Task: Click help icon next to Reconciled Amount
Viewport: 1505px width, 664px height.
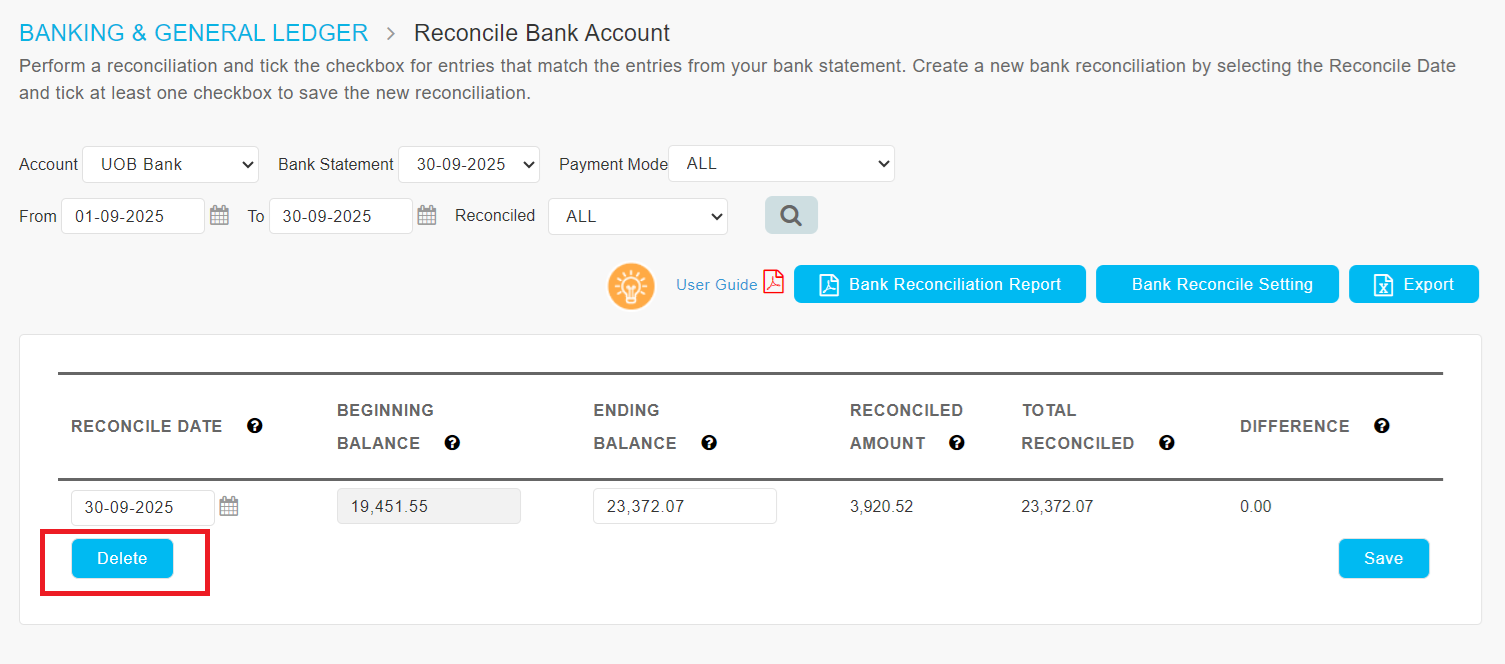Action: coord(956,443)
